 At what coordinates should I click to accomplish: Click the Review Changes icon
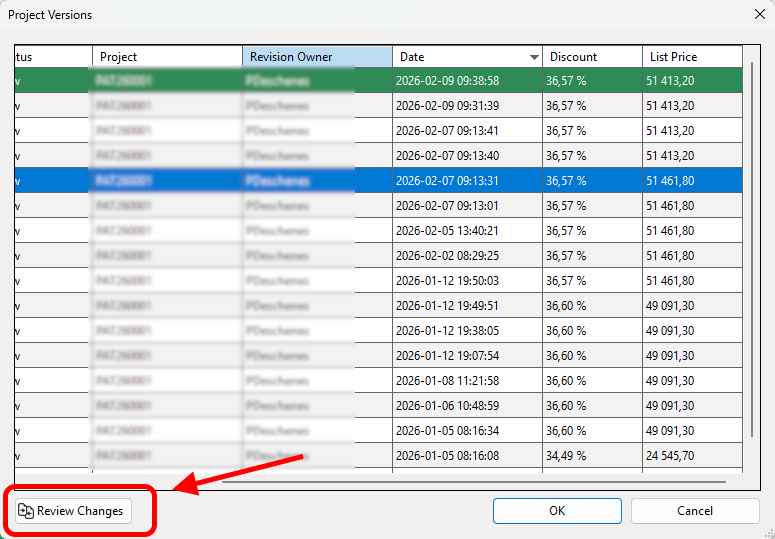pos(26,511)
